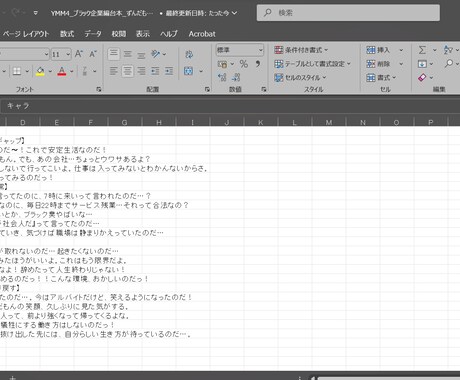Viewport: 460px width, 380px height.
Task: Select column header J
Action: tap(227, 122)
